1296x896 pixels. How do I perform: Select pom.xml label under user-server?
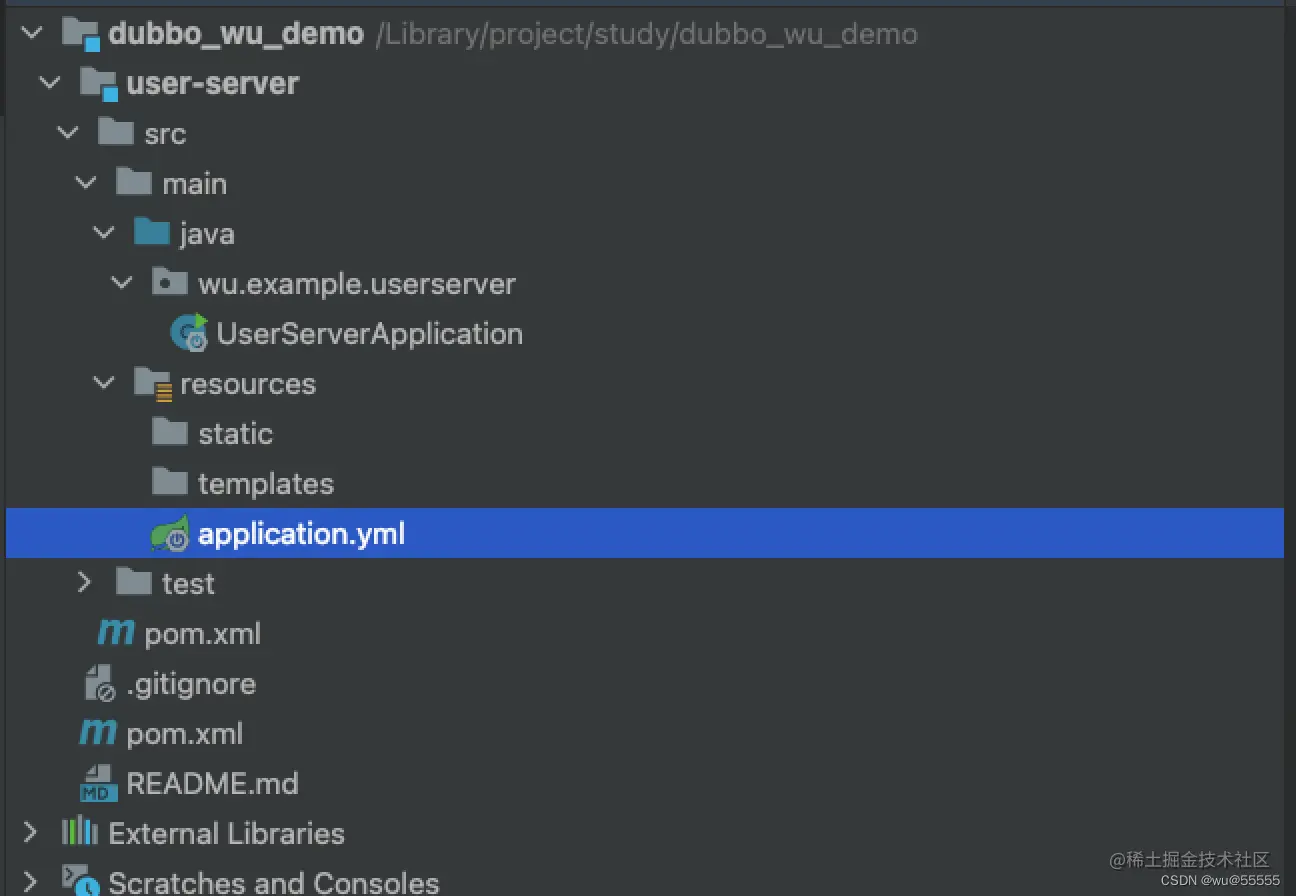pyautogui.click(x=203, y=634)
